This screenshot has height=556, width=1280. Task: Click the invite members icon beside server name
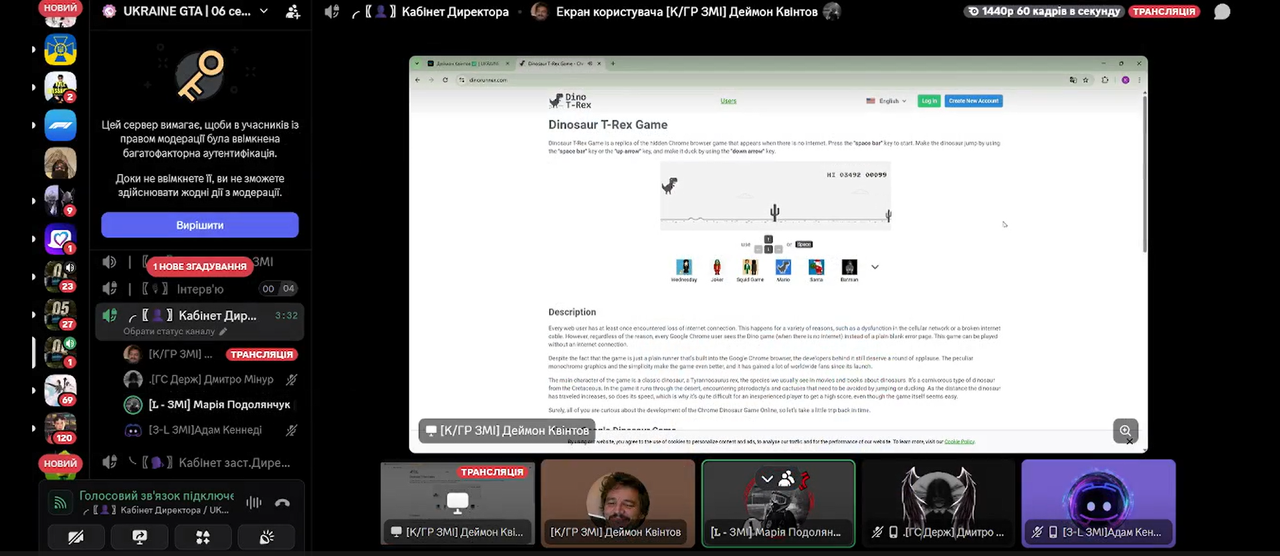(293, 12)
